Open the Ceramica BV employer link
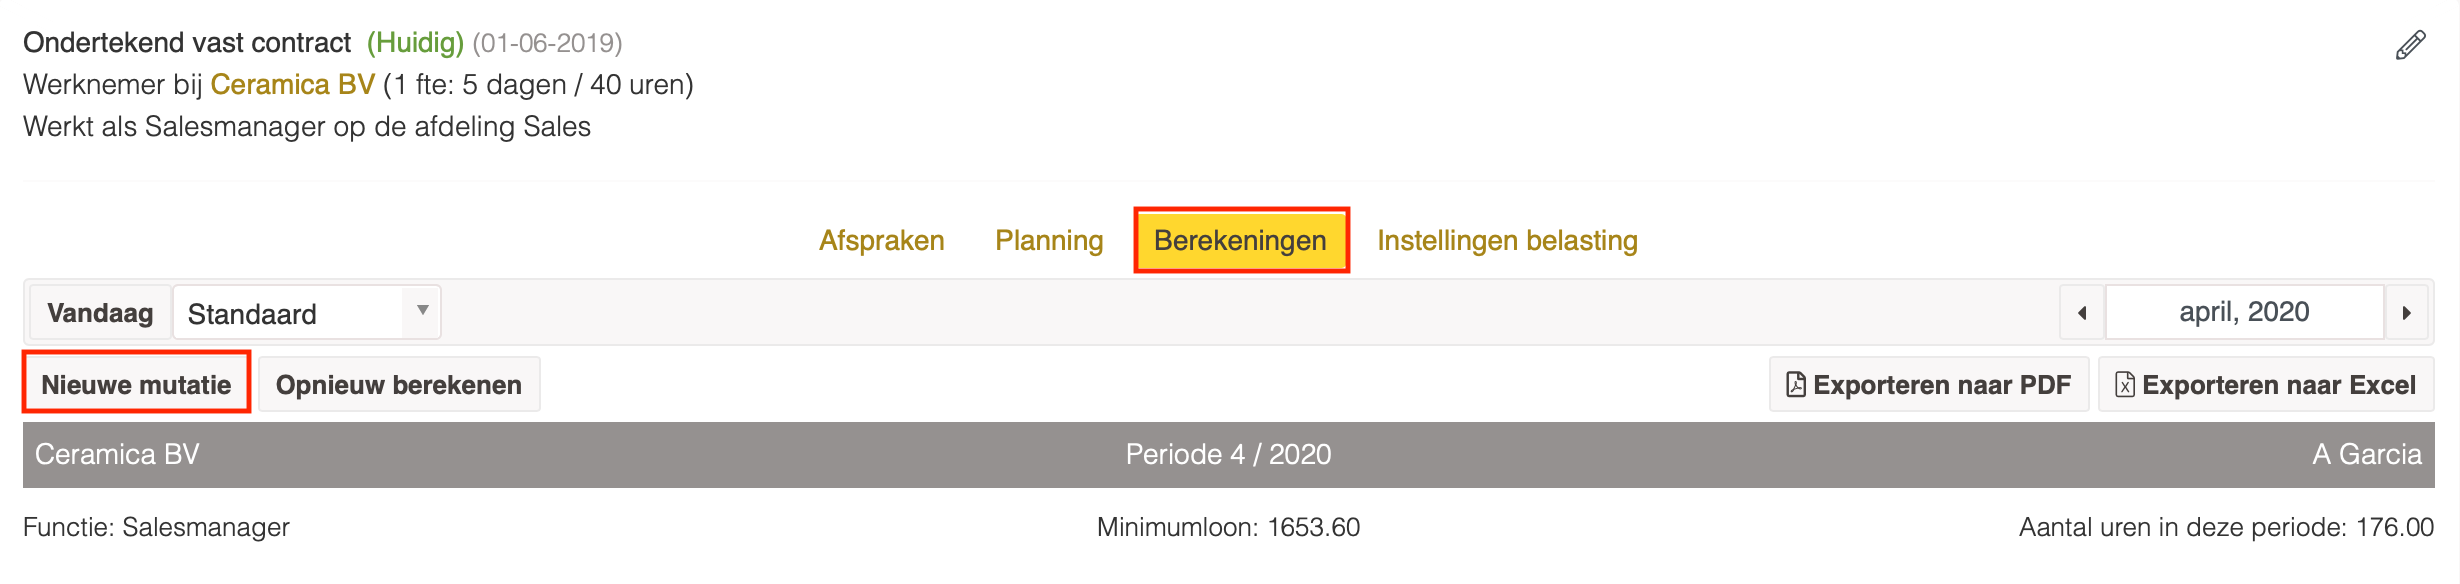Viewport: 2460px width, 584px height. [292, 85]
